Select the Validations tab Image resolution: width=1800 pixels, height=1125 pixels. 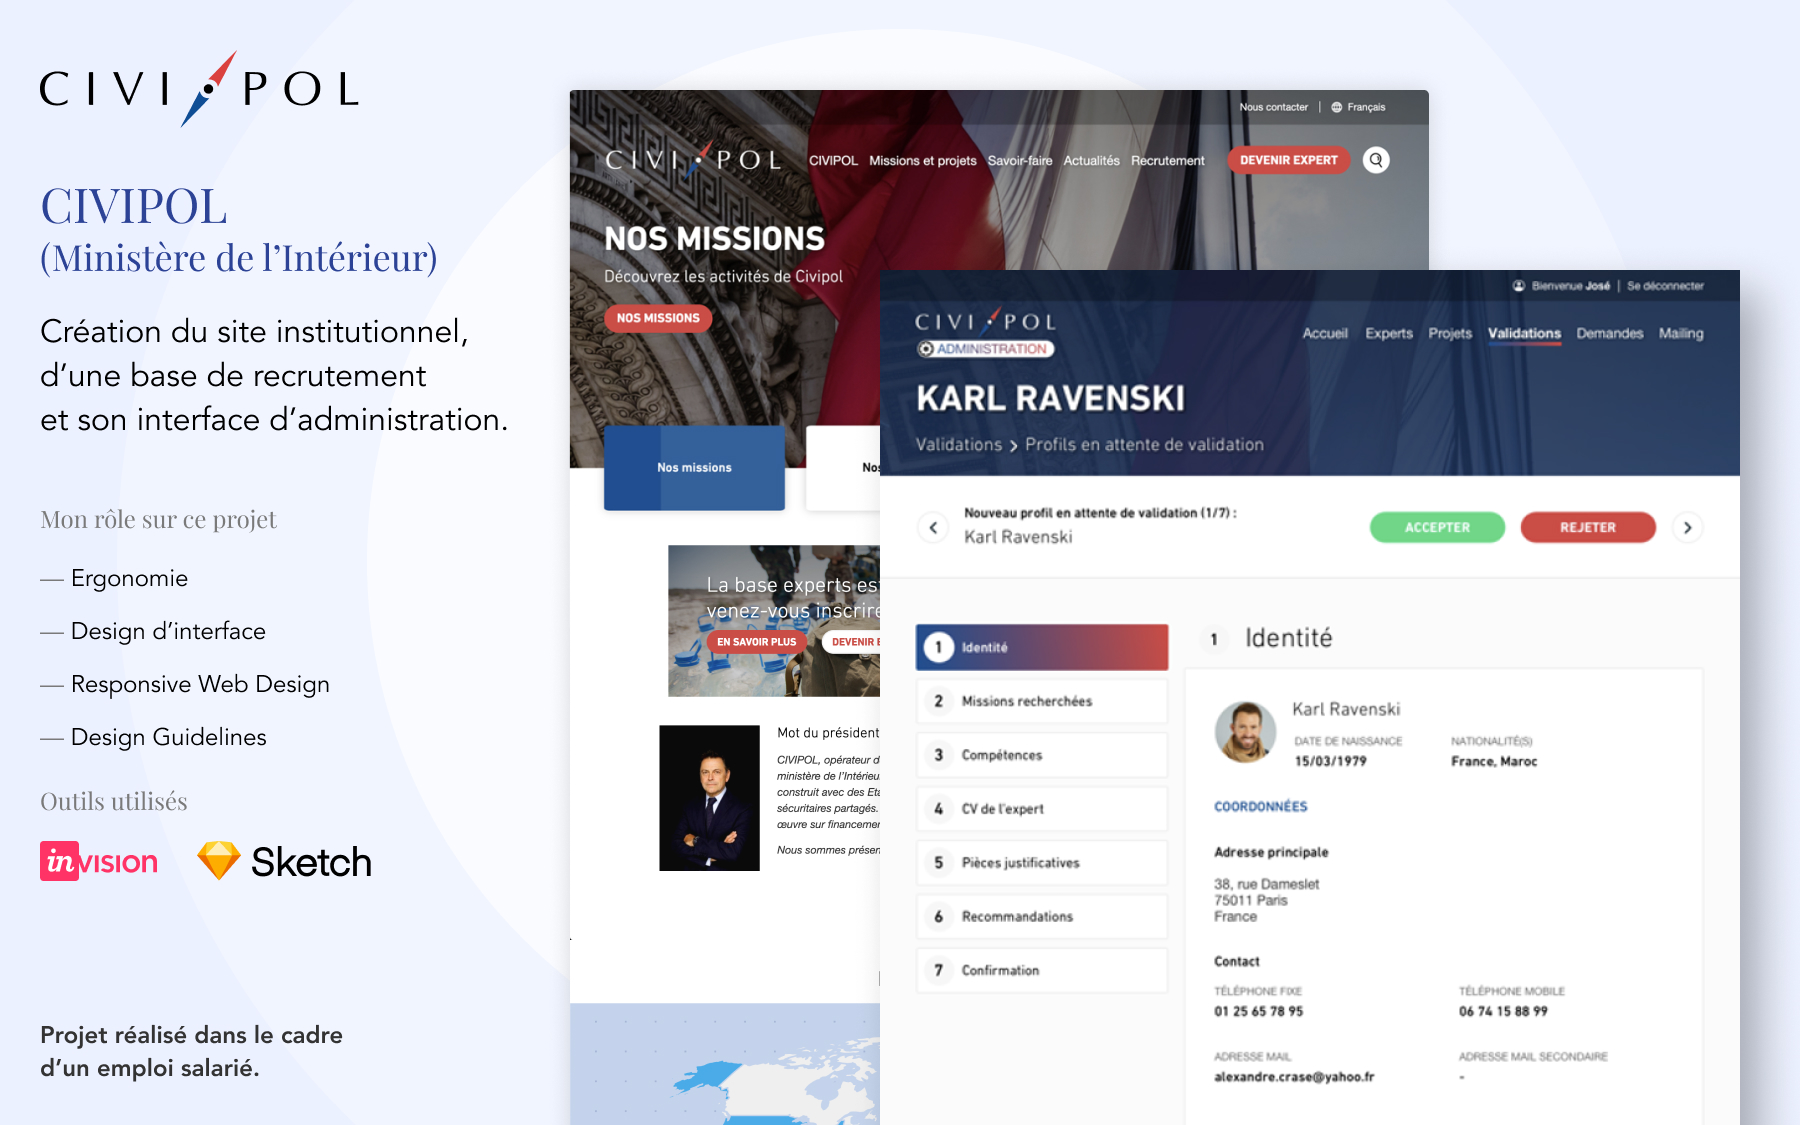pos(1524,333)
